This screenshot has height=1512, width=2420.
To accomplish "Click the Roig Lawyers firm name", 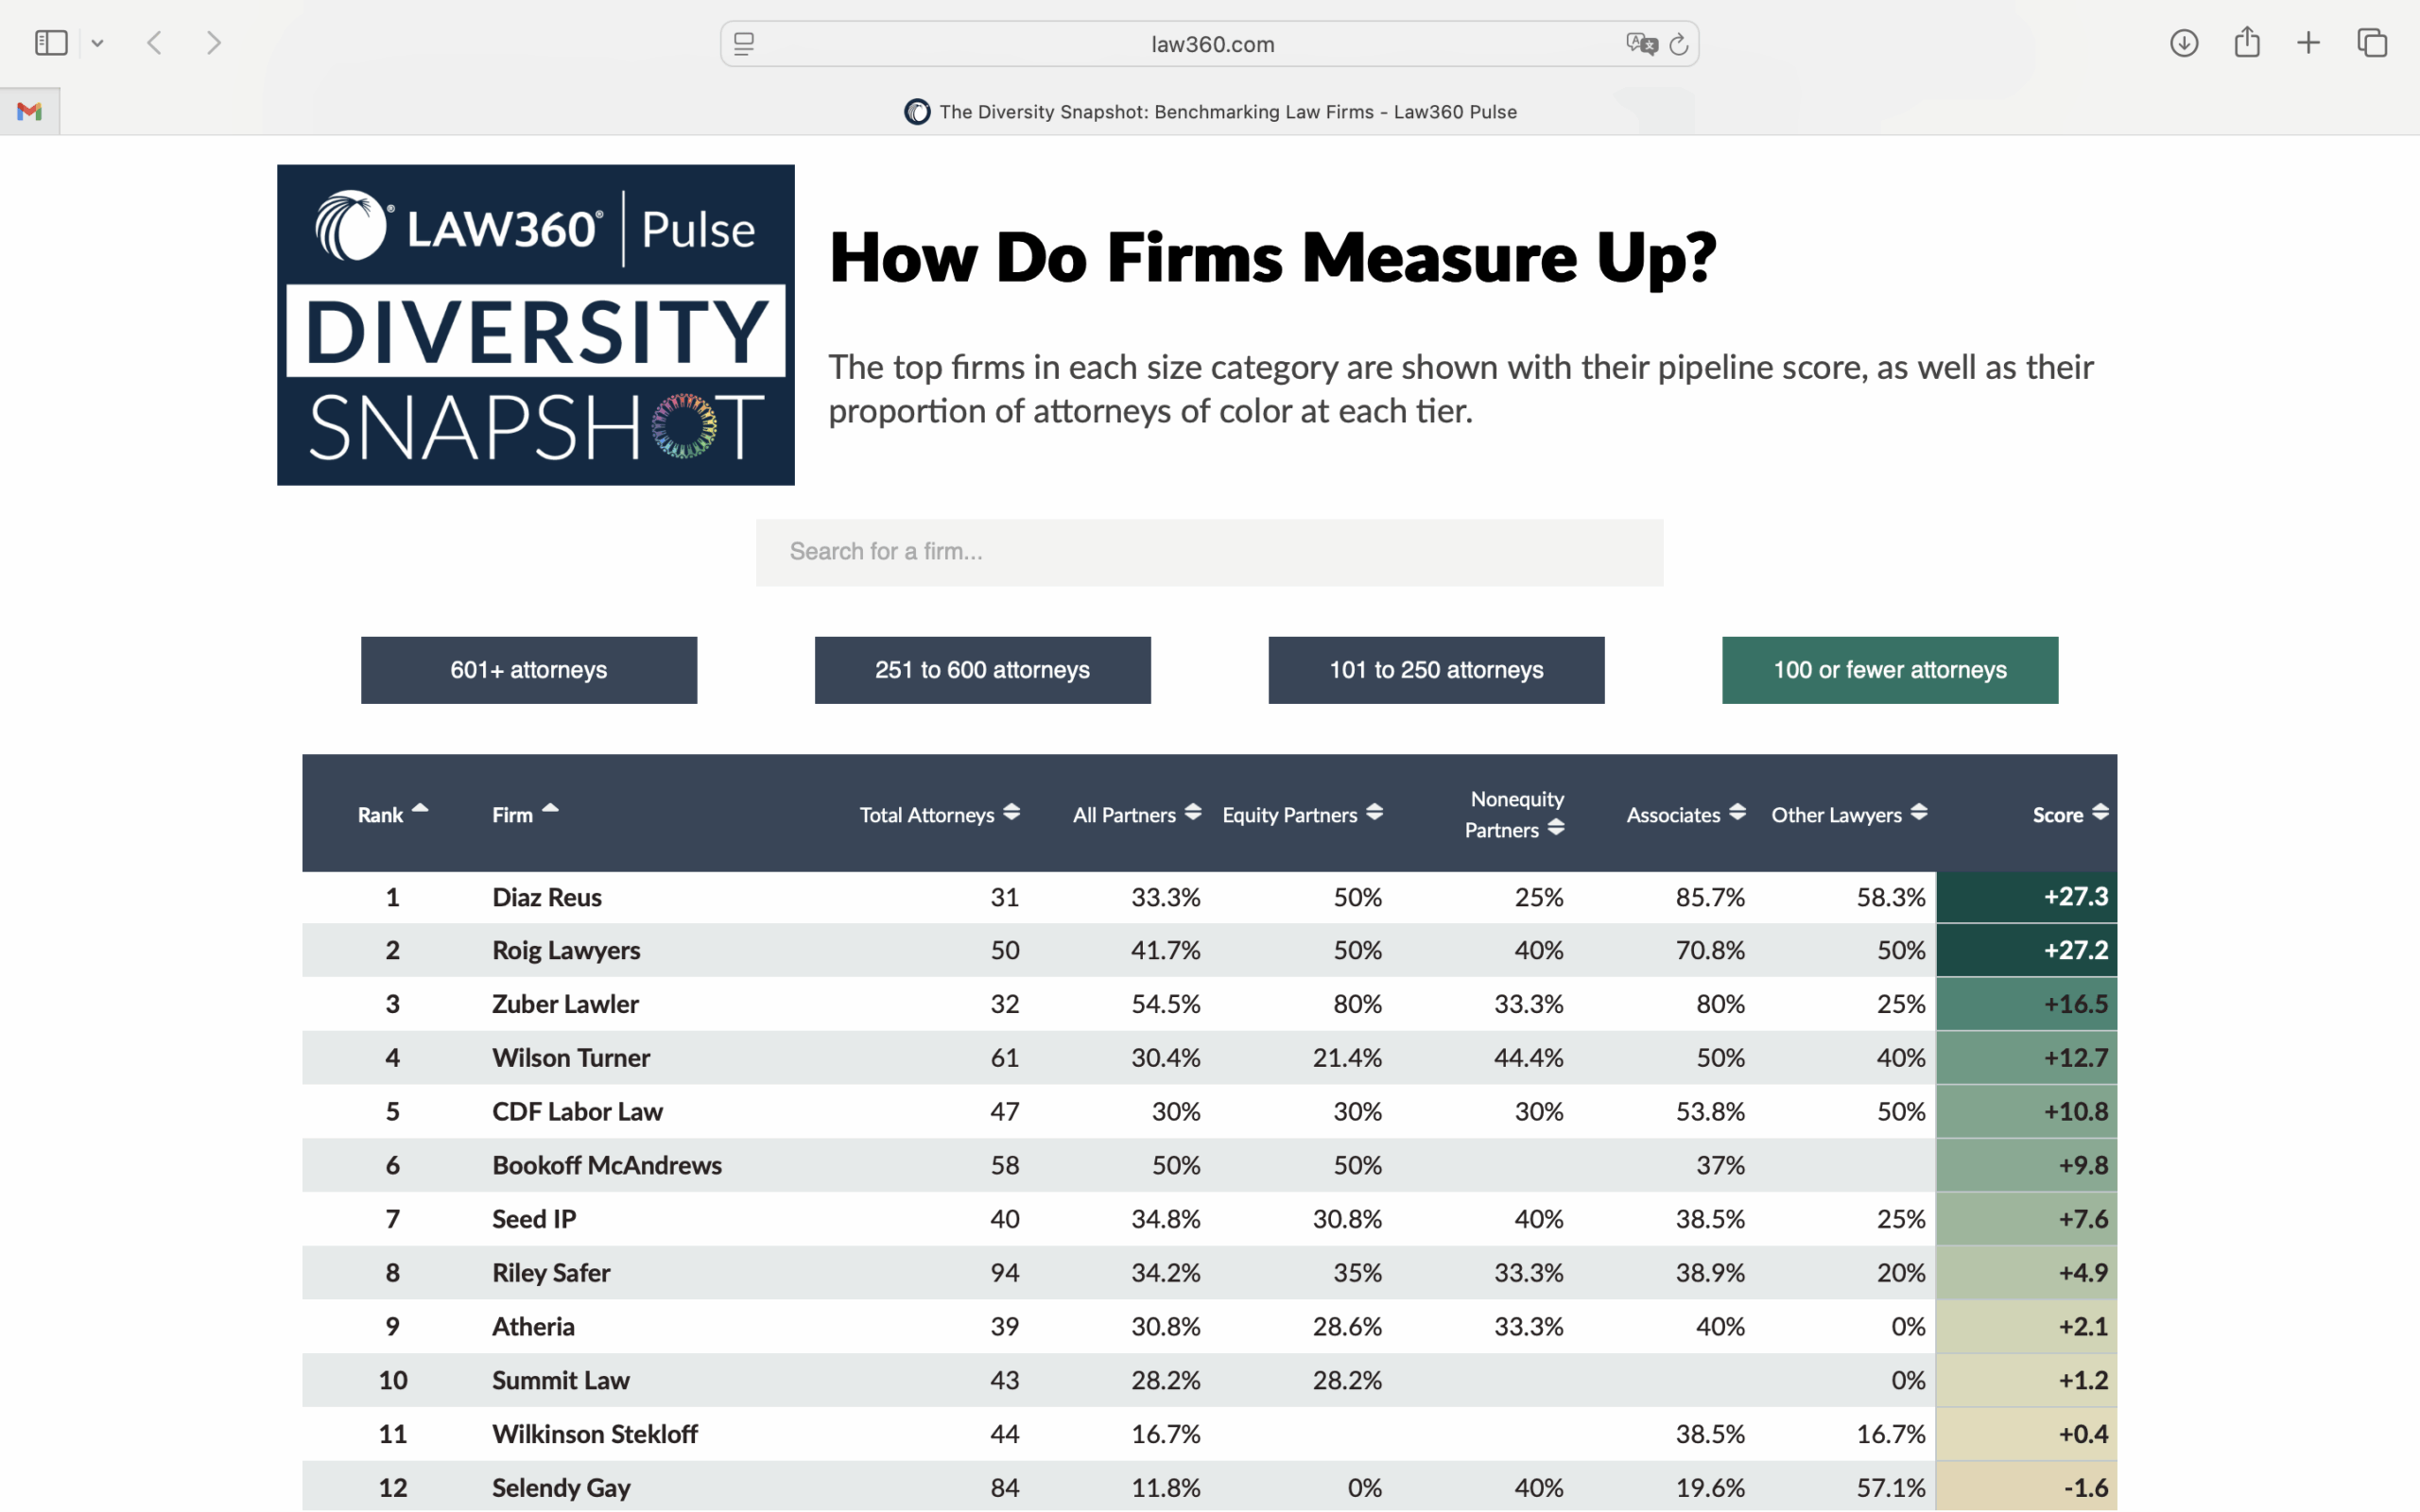I will click(x=566, y=950).
